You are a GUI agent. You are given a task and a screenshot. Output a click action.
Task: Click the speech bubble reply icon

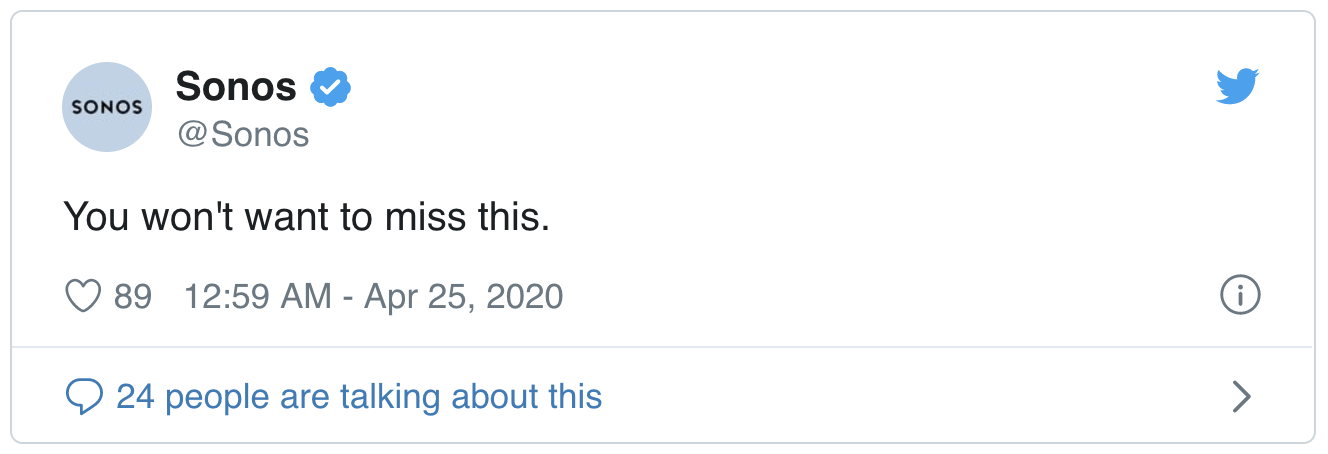coord(84,397)
